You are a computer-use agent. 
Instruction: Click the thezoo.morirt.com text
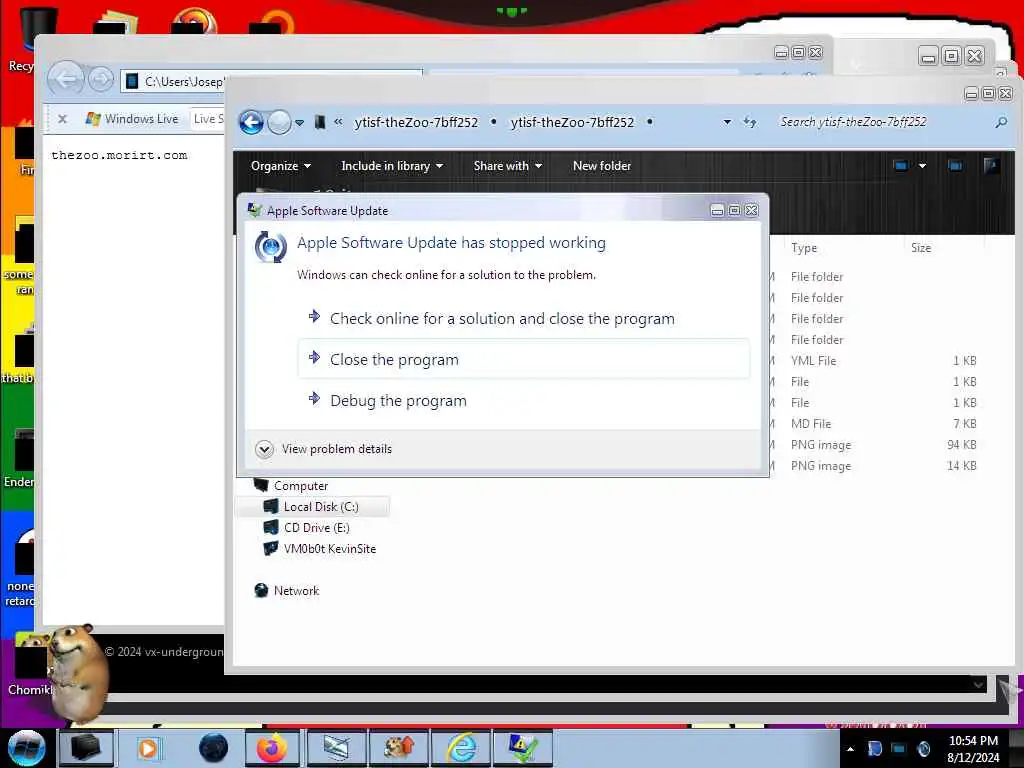(119, 155)
